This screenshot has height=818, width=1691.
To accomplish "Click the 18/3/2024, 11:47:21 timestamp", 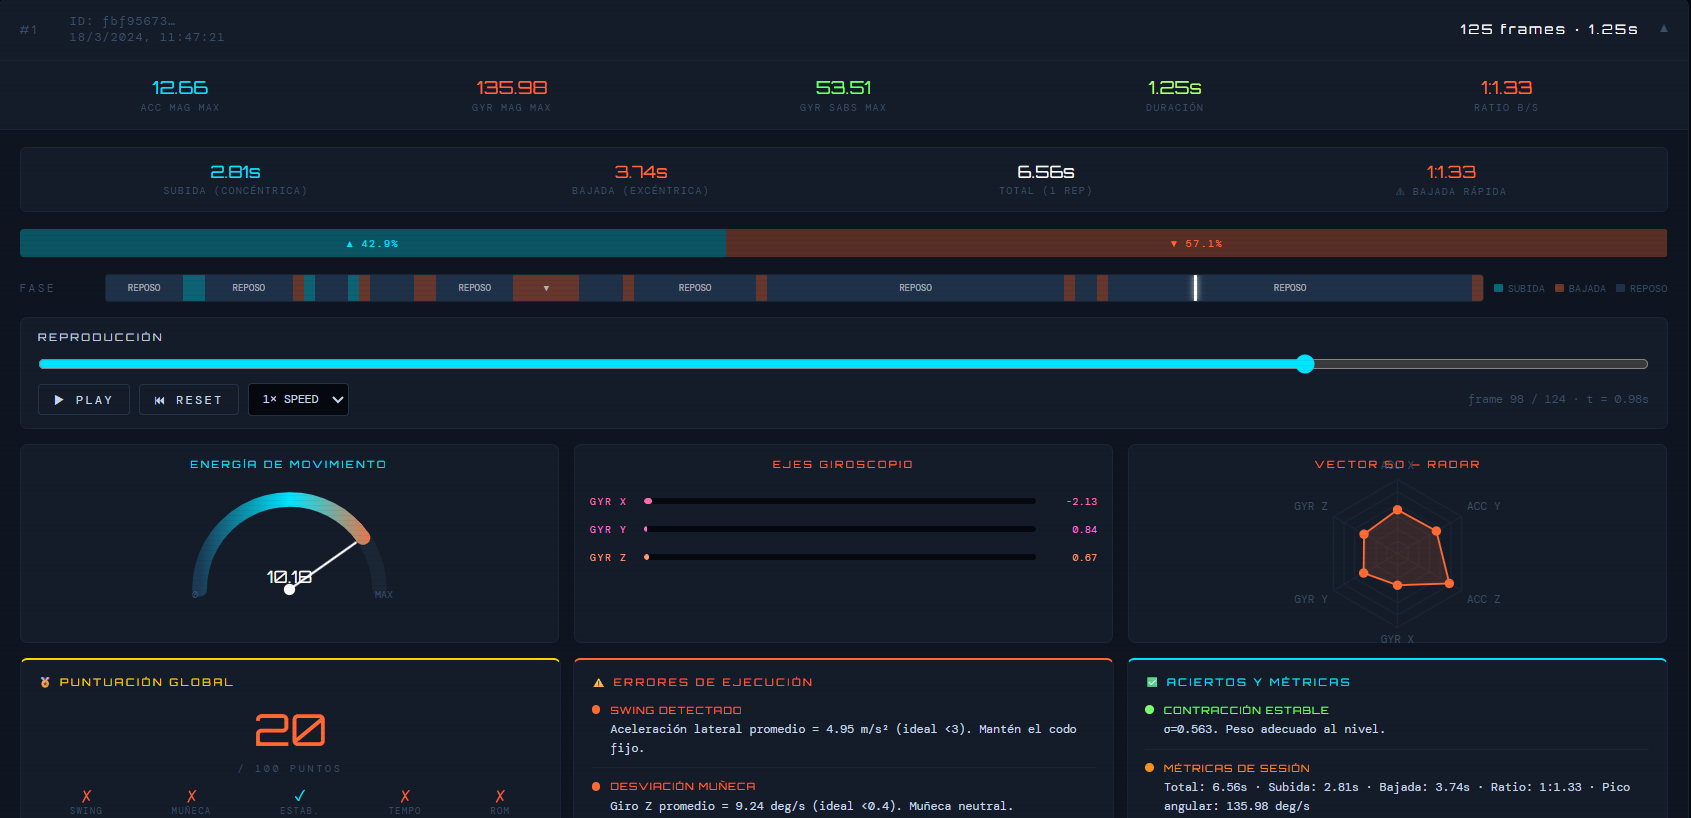I will pyautogui.click(x=147, y=37).
